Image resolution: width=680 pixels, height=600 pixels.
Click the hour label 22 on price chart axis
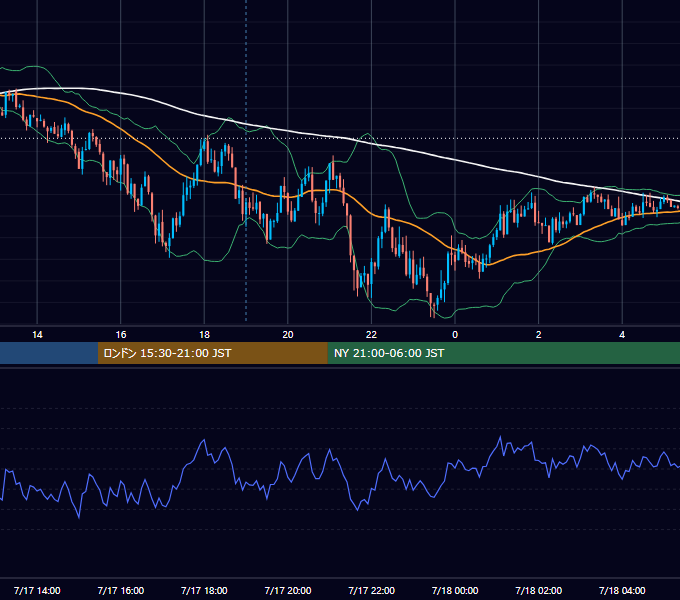[x=372, y=335]
